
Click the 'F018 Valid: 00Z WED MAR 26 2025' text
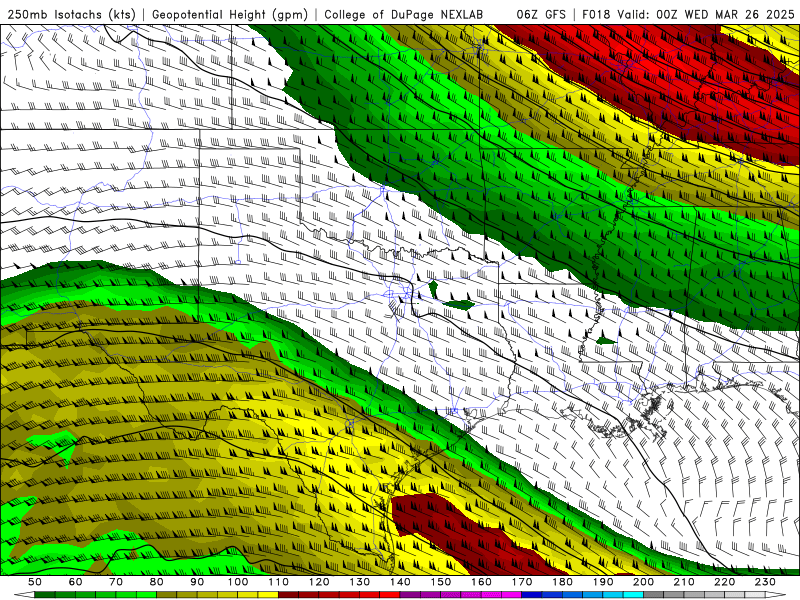pos(689,15)
